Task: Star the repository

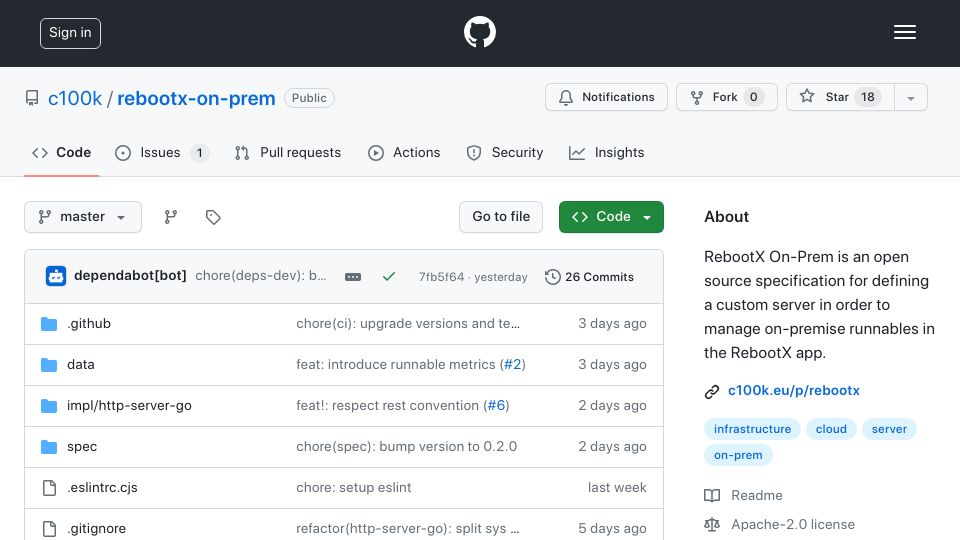Action: coord(840,97)
